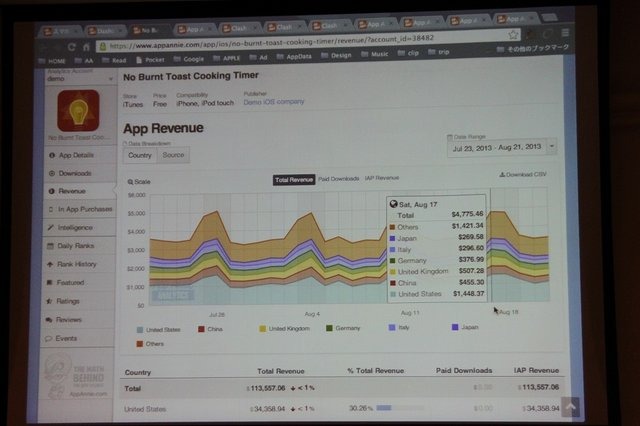
Task: Click the Intelligence pencil icon in sidebar
Action: coord(51,228)
